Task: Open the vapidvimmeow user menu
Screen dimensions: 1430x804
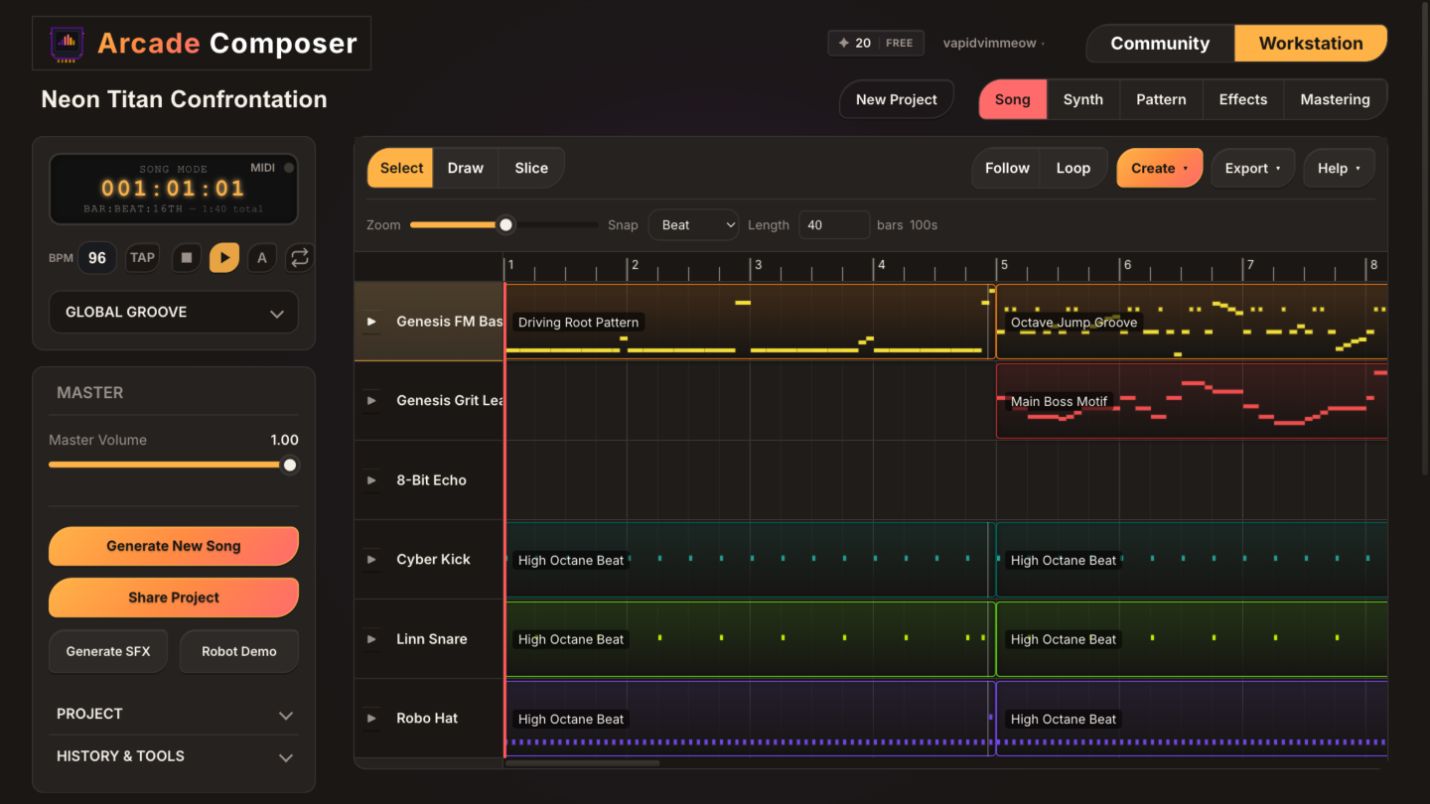Action: (993, 43)
